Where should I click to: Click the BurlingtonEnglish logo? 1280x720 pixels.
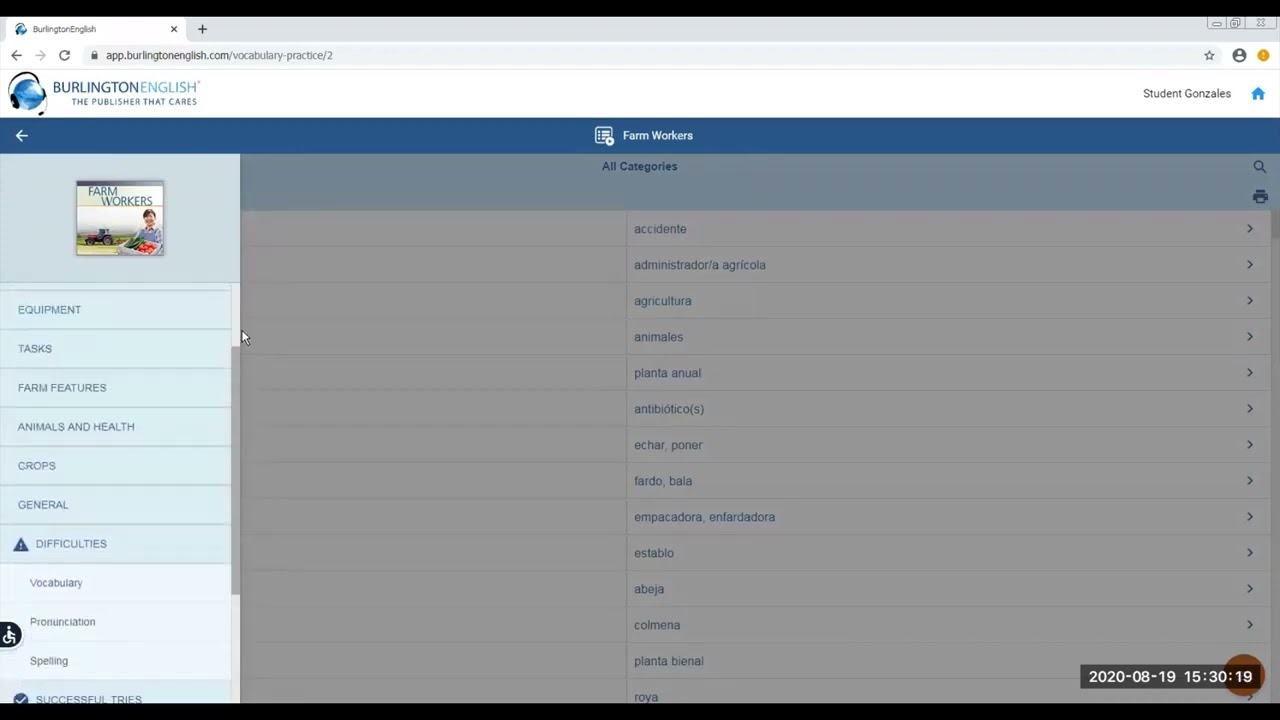(104, 93)
